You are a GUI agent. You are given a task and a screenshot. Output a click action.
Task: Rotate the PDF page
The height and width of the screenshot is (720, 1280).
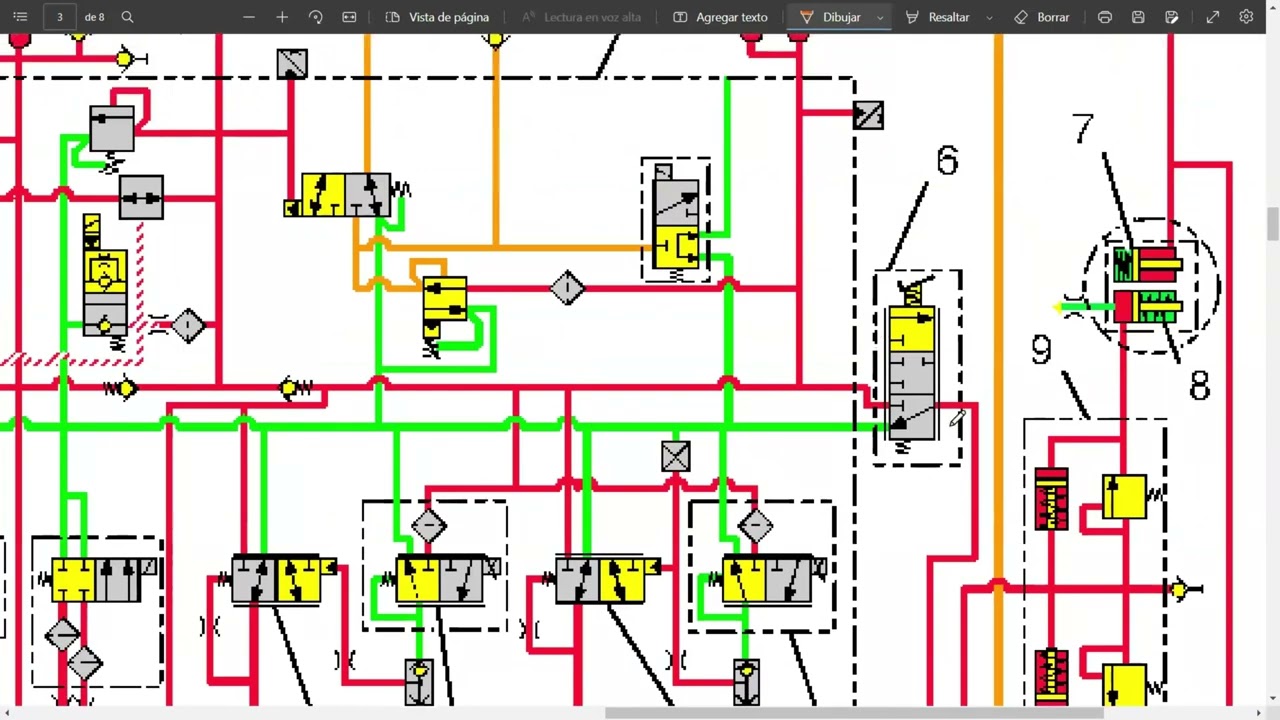[x=316, y=17]
